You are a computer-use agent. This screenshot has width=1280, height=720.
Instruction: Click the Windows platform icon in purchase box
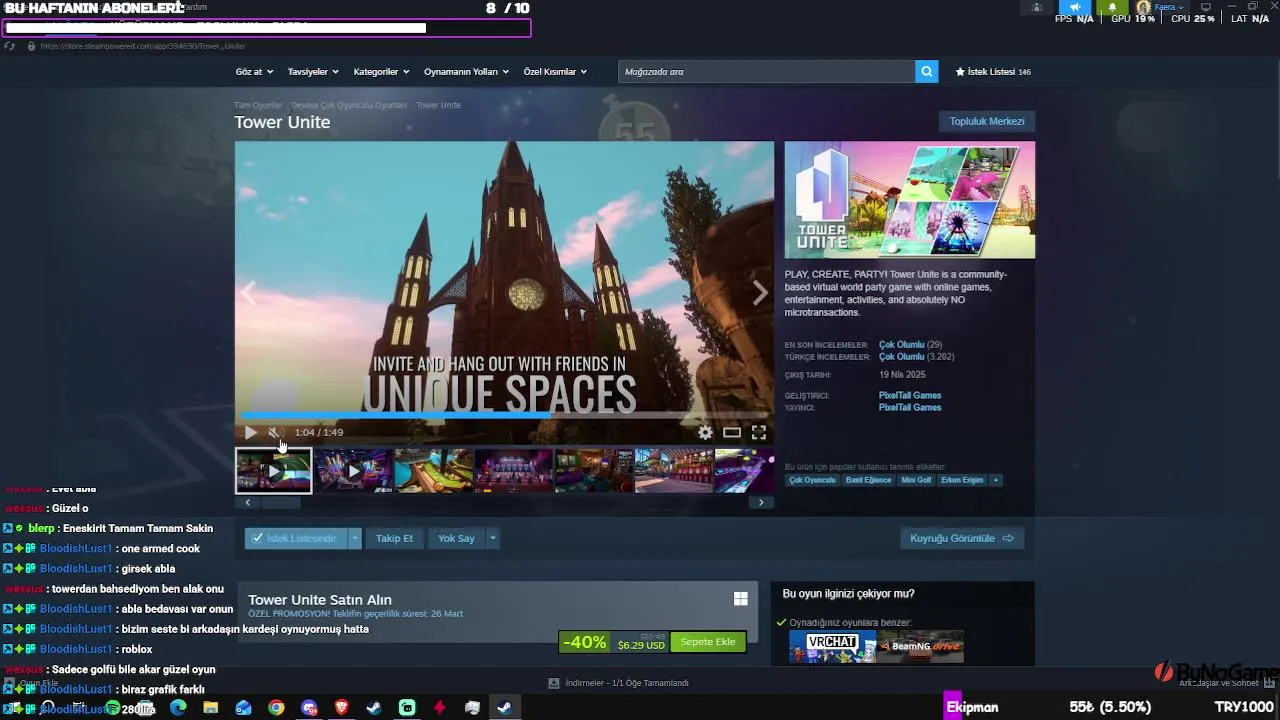pos(740,599)
